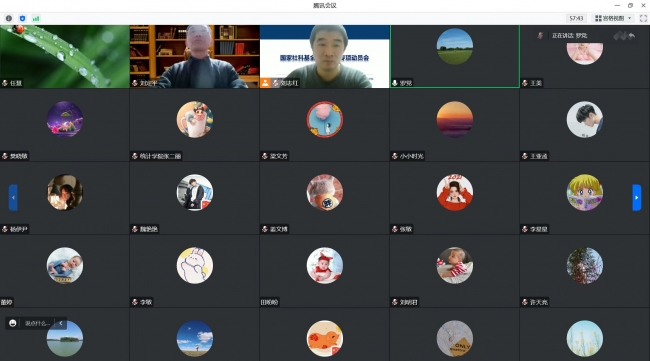650x361 pixels.
Task: Click the muted mic icon beside 王美
Action: click(525, 83)
